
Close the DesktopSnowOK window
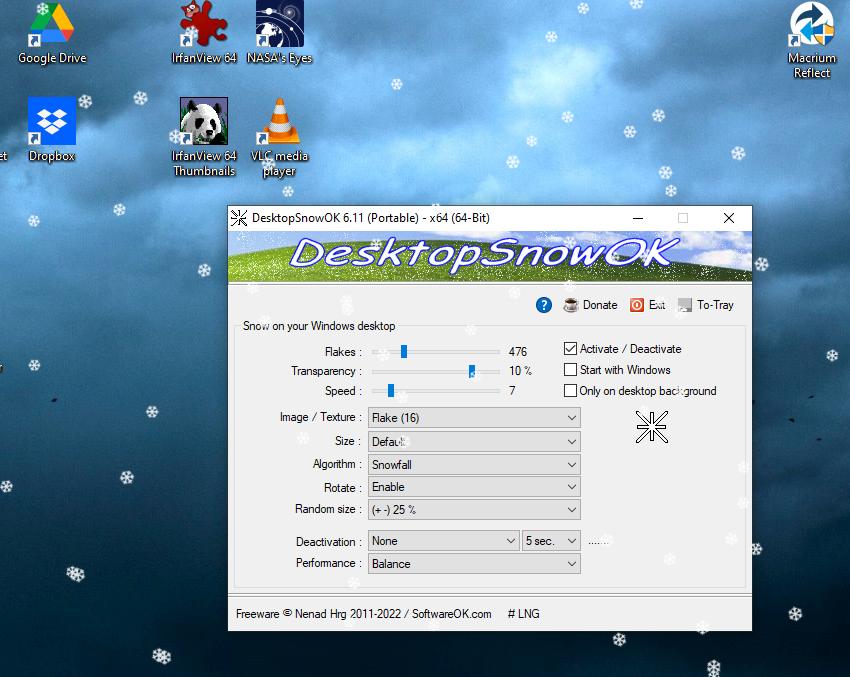click(729, 218)
